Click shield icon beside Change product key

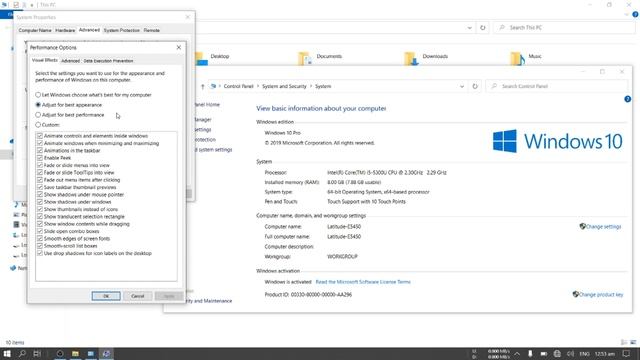point(576,294)
